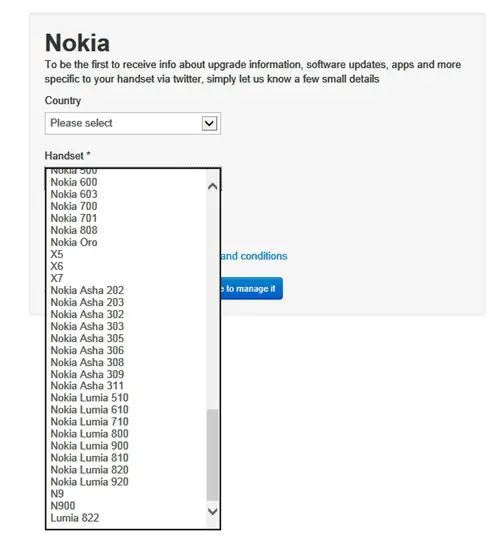Select the X5 handset option
This screenshot has width=500, height=536.
click(126, 254)
